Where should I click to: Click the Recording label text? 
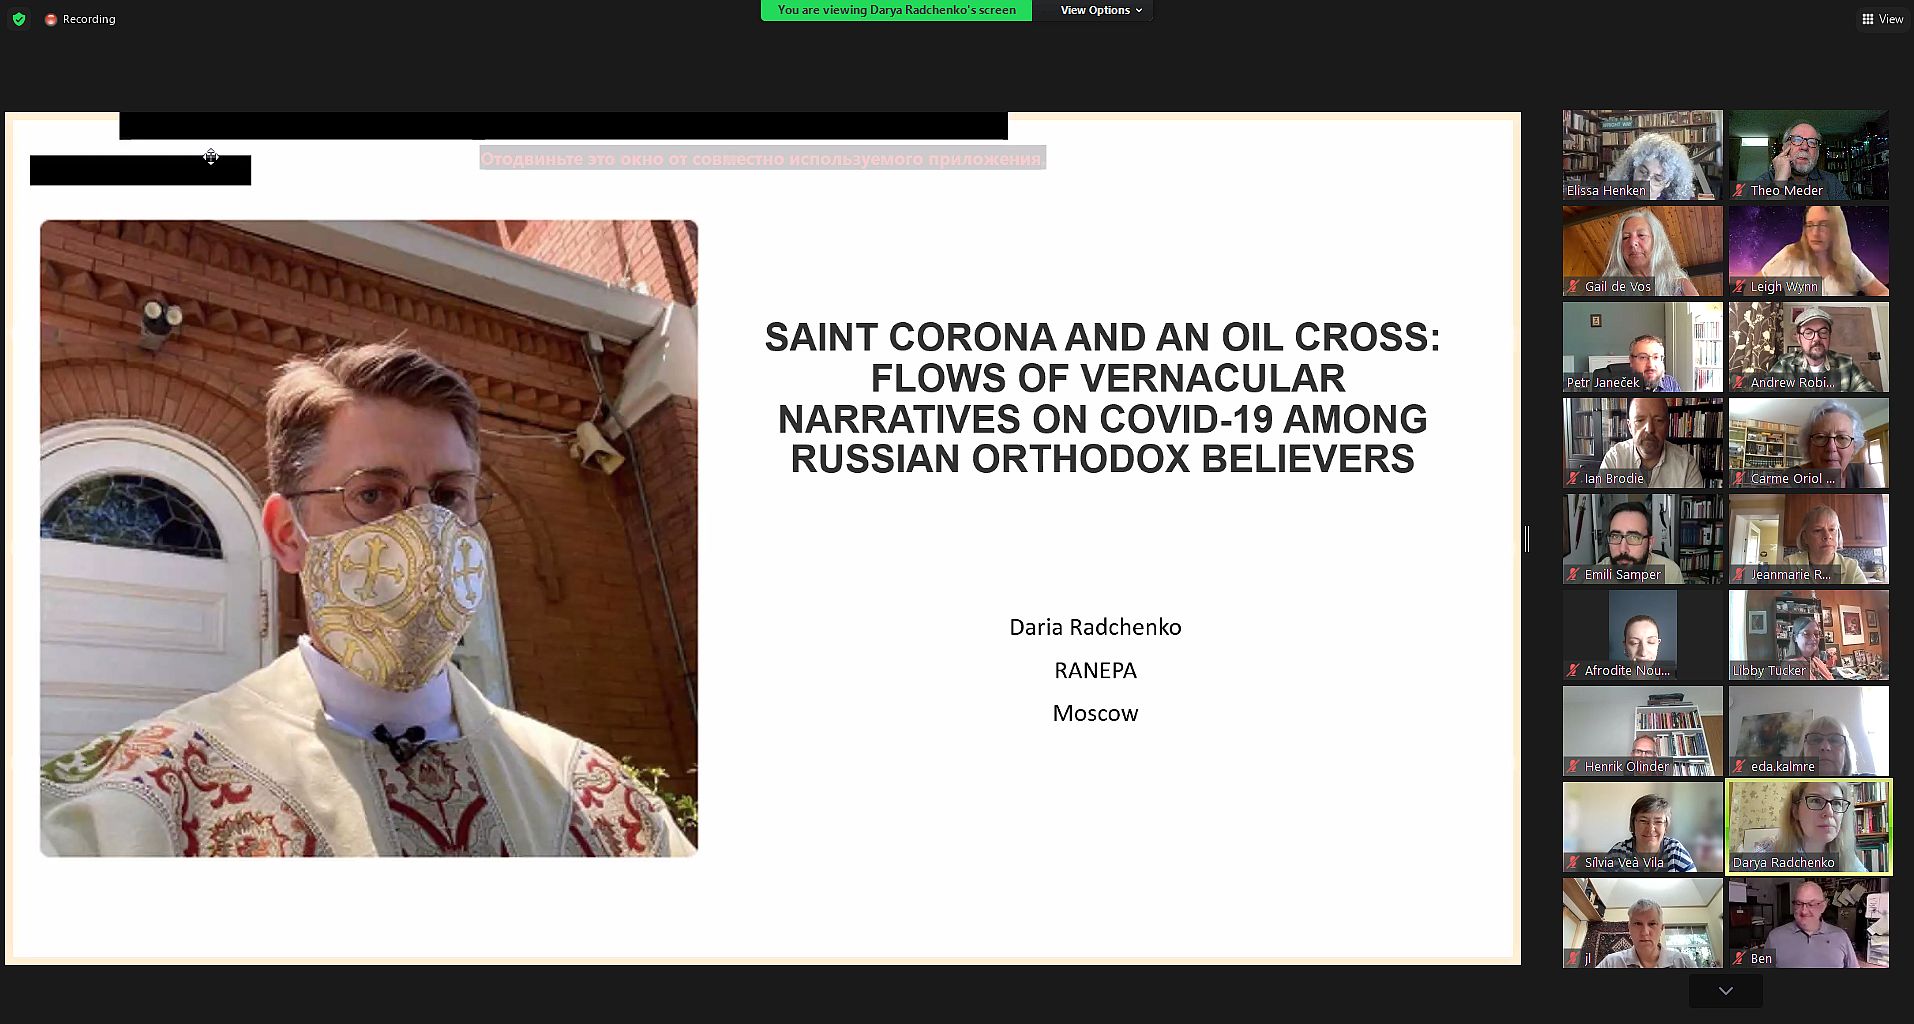coord(89,19)
